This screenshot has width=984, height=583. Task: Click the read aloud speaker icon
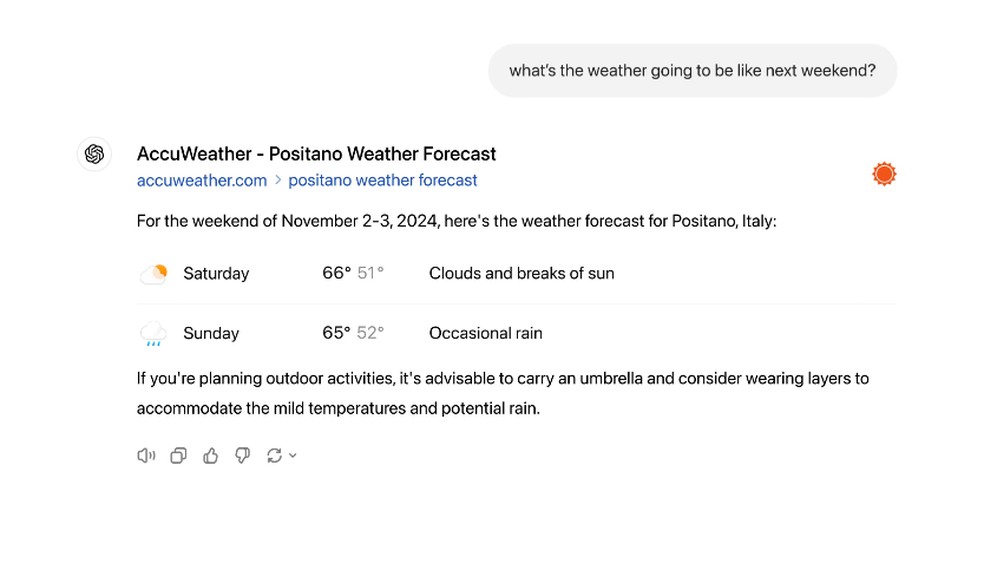click(x=146, y=456)
